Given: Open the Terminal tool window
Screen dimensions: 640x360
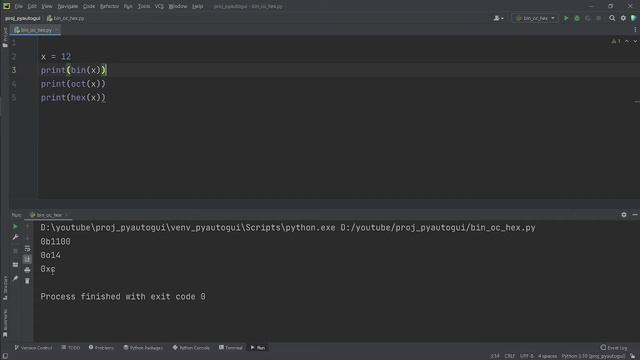Looking at the screenshot, I should click(x=231, y=348).
